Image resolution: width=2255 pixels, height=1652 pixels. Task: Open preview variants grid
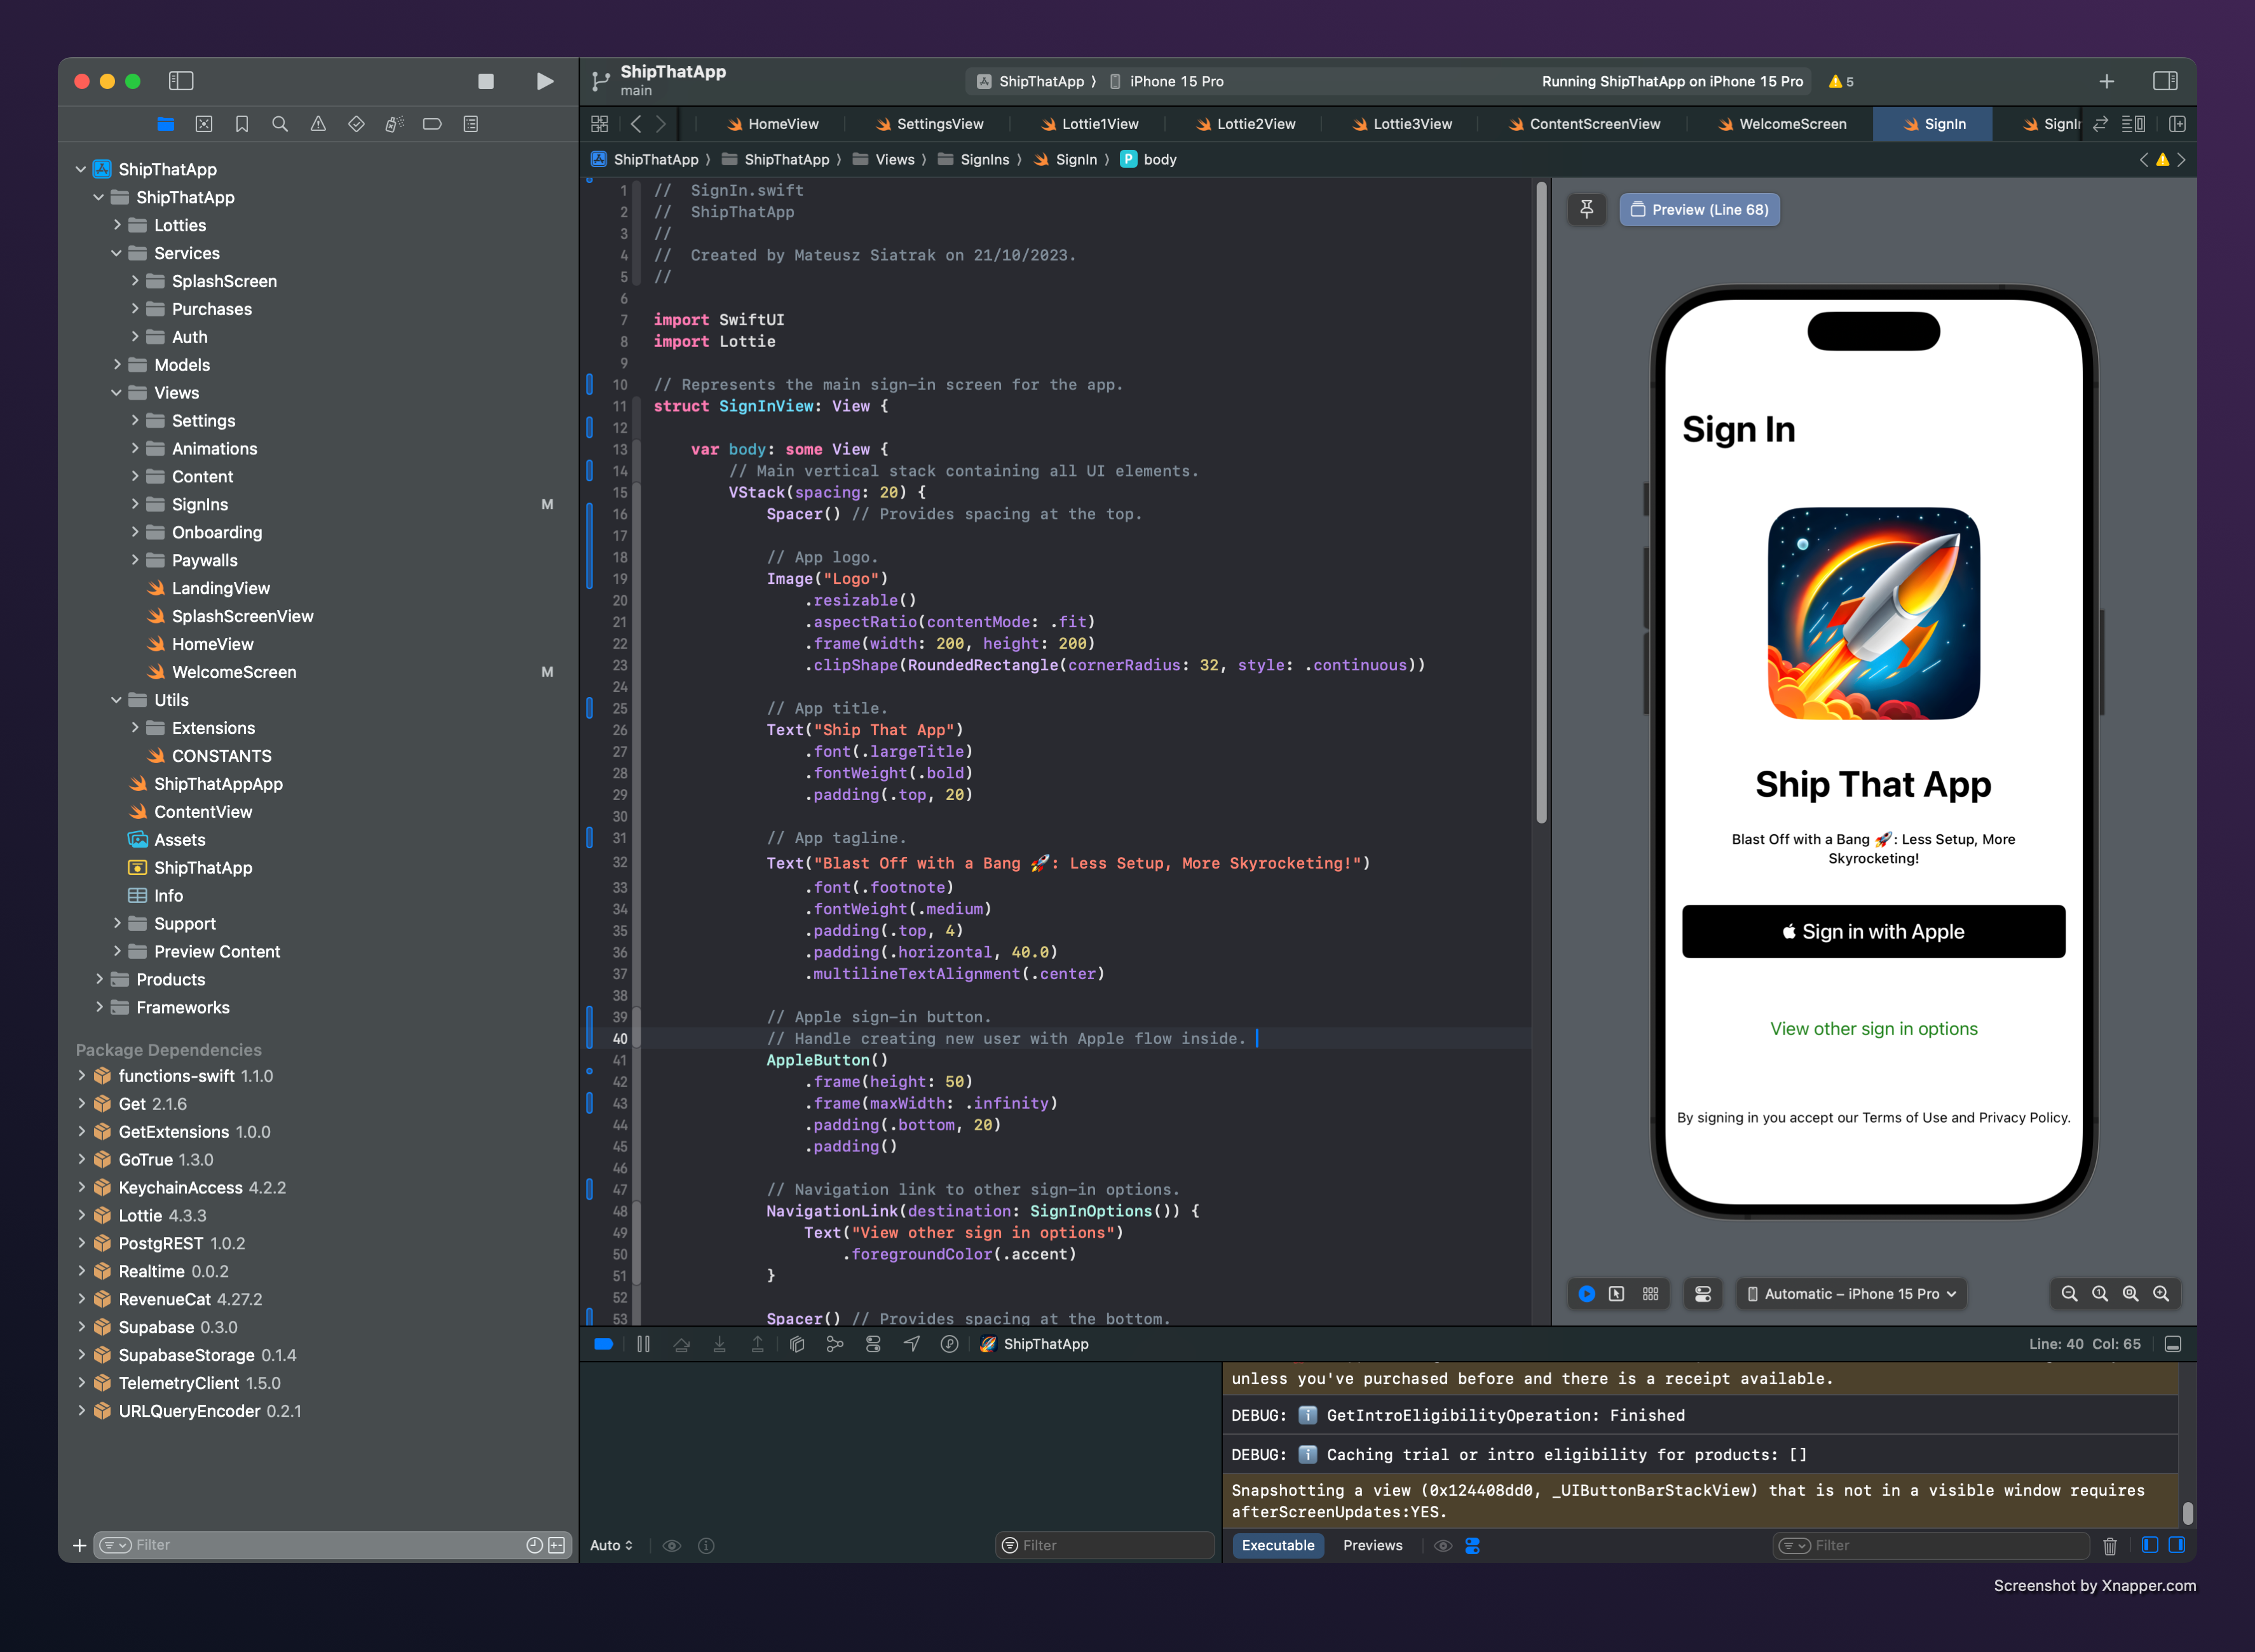click(1651, 1294)
